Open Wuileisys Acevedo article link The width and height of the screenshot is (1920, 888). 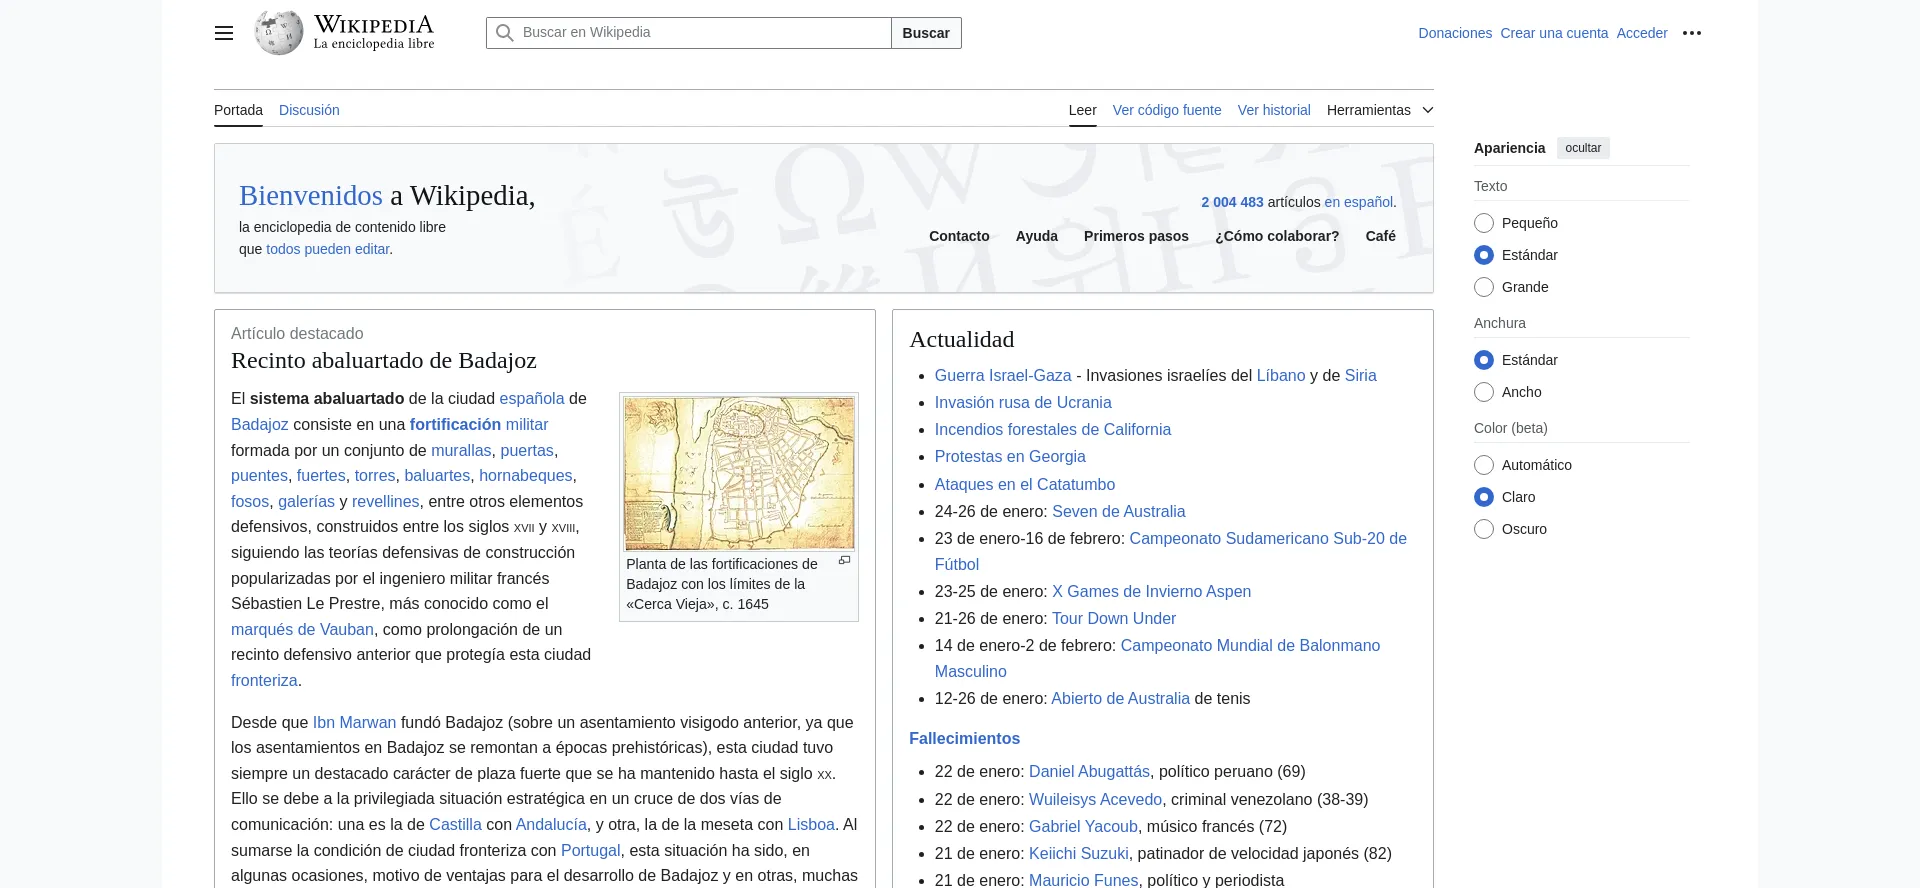pos(1095,800)
